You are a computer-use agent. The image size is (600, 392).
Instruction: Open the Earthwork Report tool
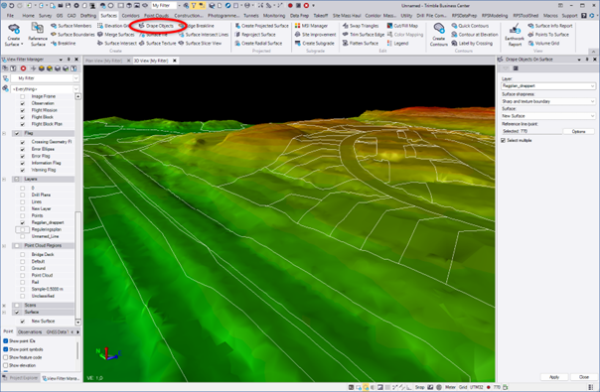(515, 34)
